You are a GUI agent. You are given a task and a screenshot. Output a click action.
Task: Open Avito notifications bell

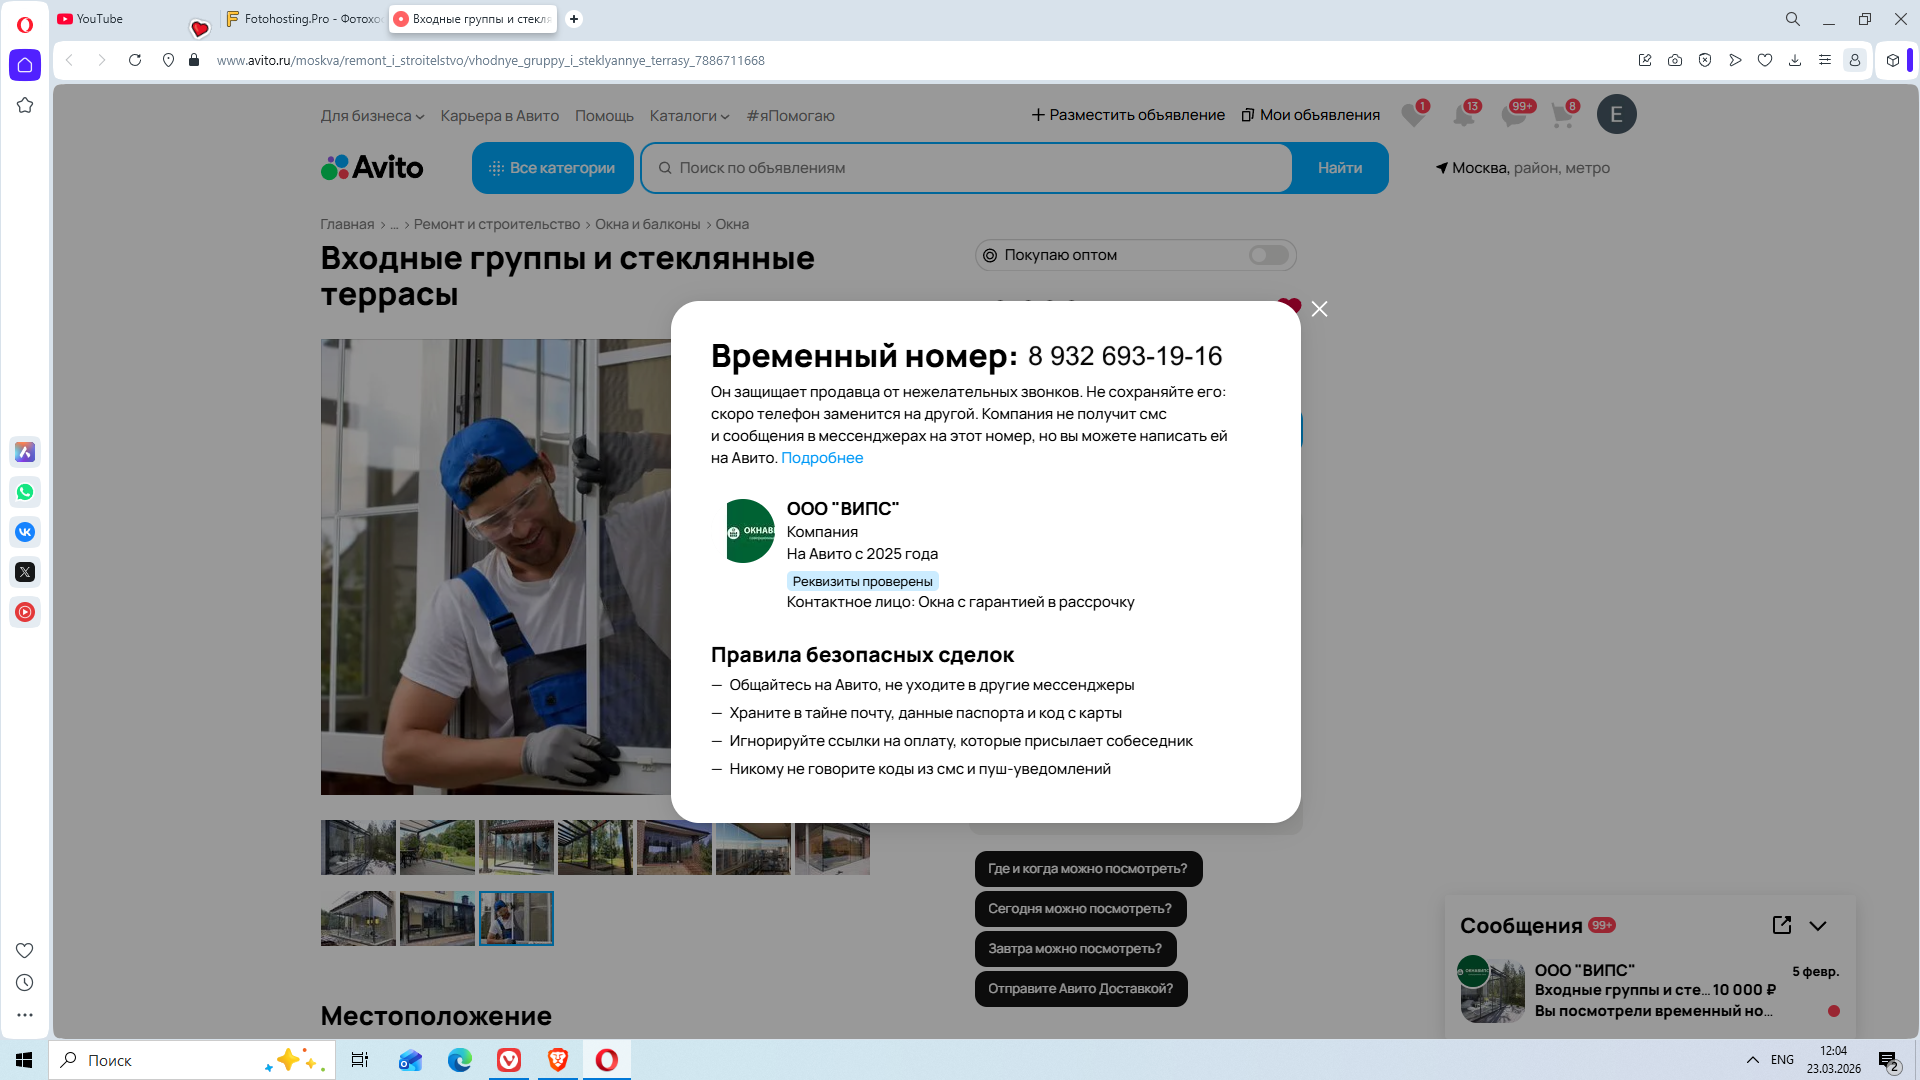[1464, 115]
